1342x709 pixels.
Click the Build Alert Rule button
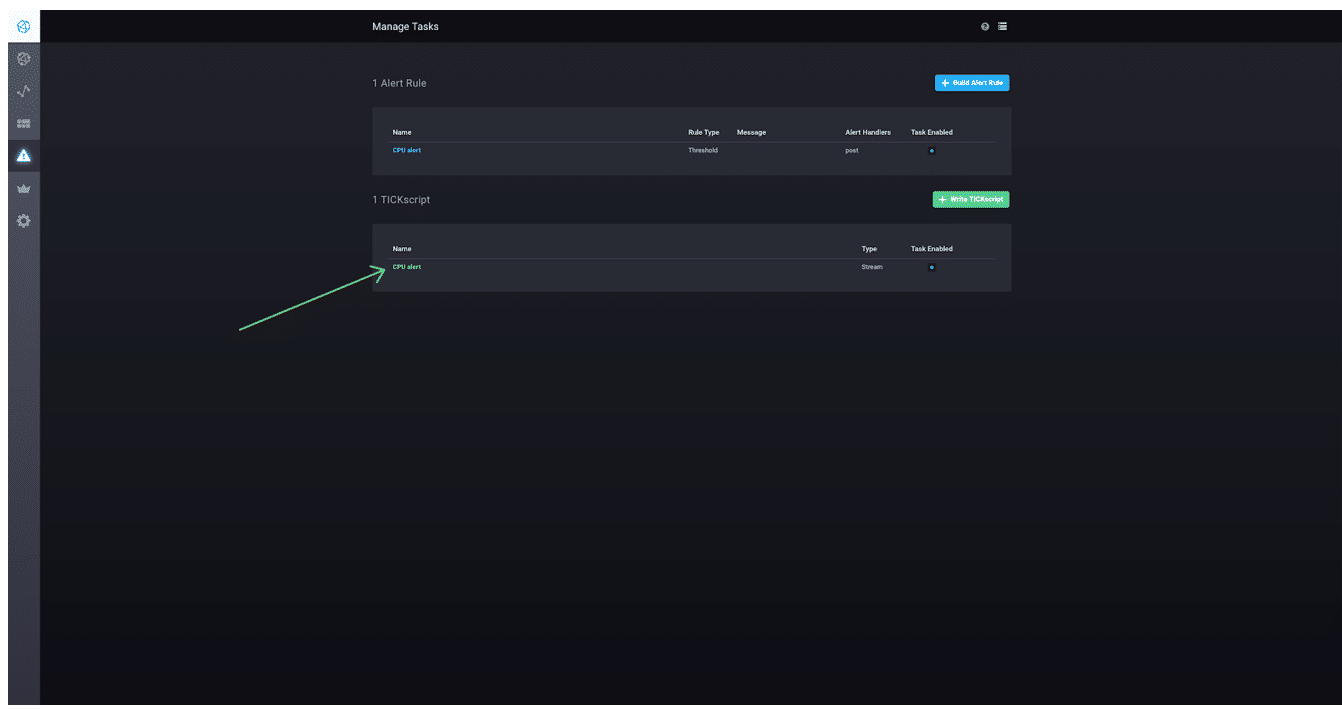click(x=972, y=83)
